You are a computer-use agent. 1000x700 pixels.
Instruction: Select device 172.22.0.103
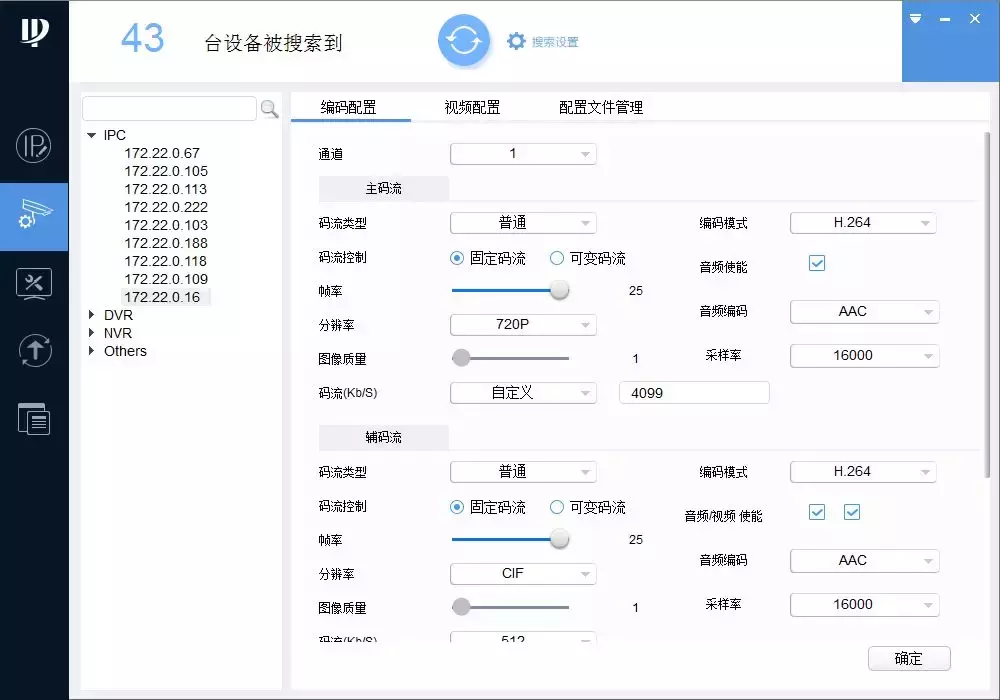click(x=166, y=225)
